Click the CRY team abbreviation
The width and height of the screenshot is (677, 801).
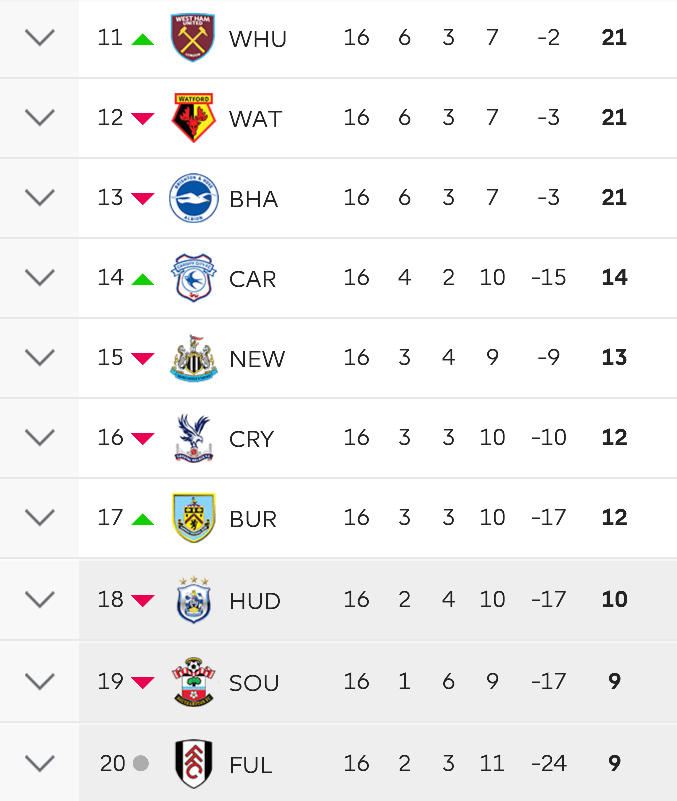click(251, 439)
